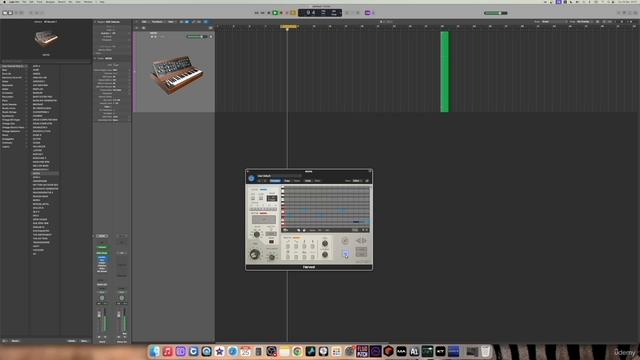Toggle the plugin window power button

coord(251,178)
